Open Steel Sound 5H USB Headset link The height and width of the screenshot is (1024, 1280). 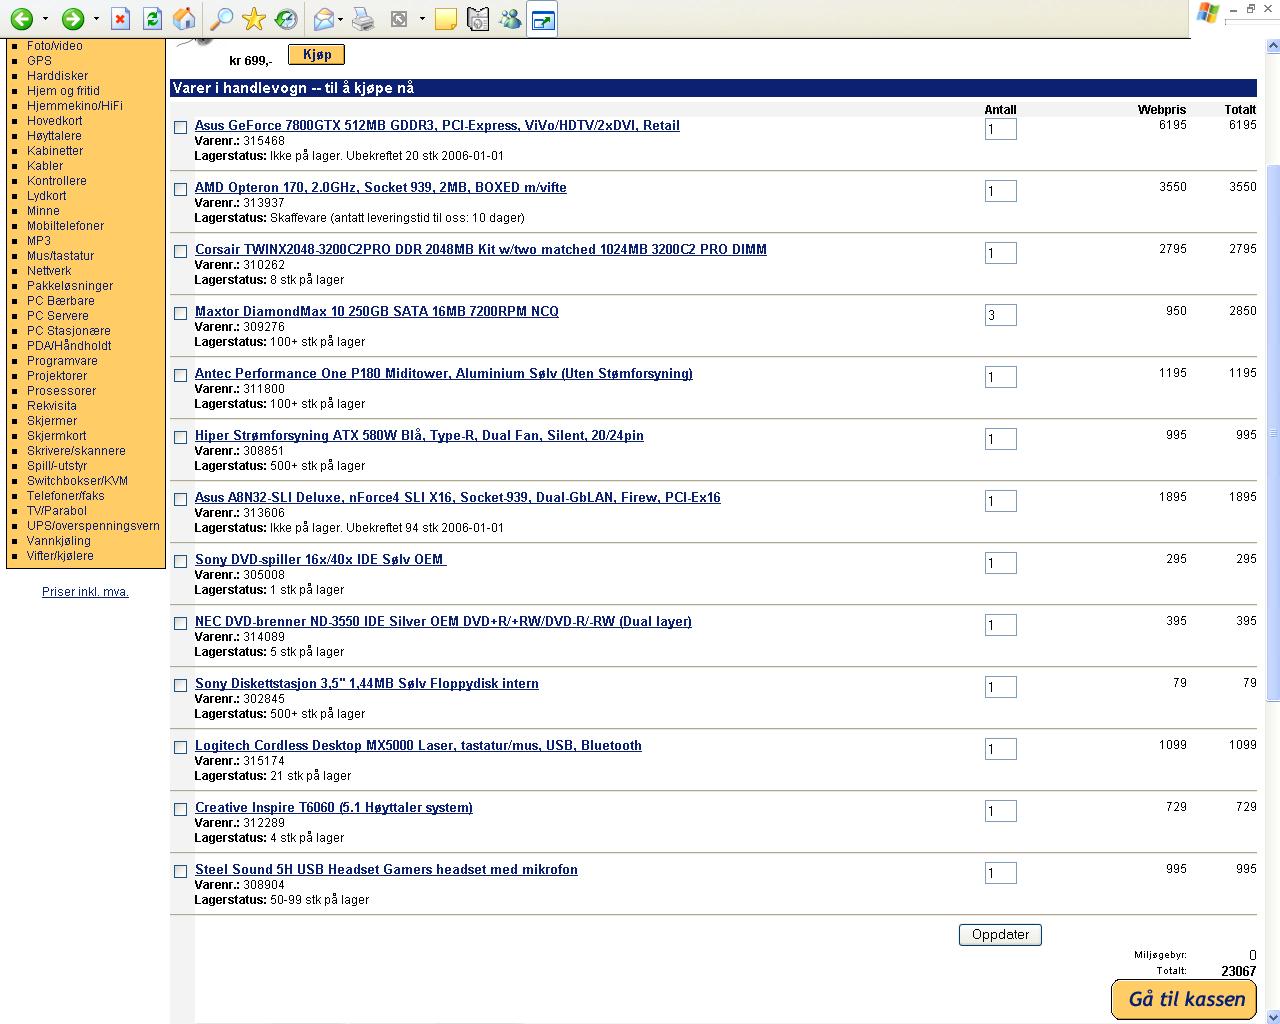[x=386, y=869]
